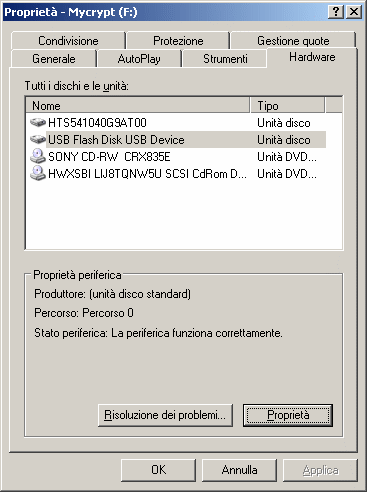This screenshot has height=492, width=367.
Task: Open the Condivisione tab
Action: pos(68,41)
